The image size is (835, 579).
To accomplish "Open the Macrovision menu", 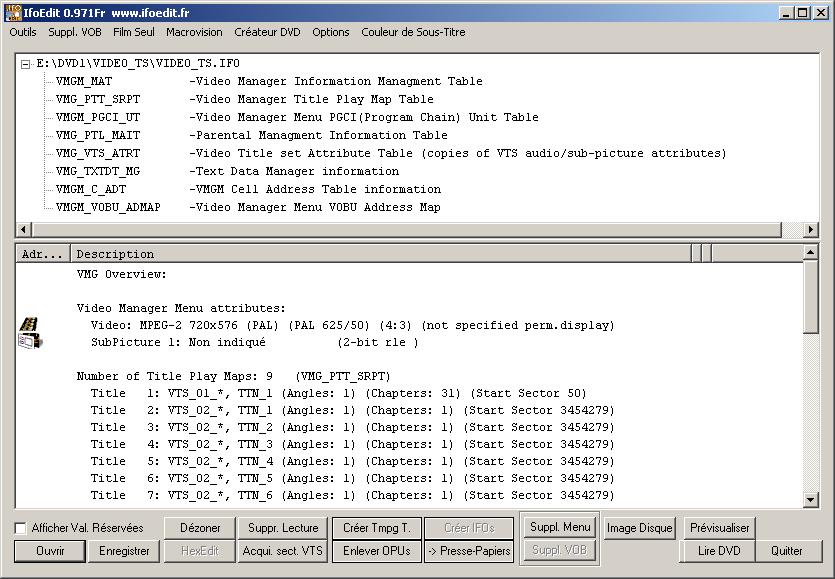I will coord(194,32).
